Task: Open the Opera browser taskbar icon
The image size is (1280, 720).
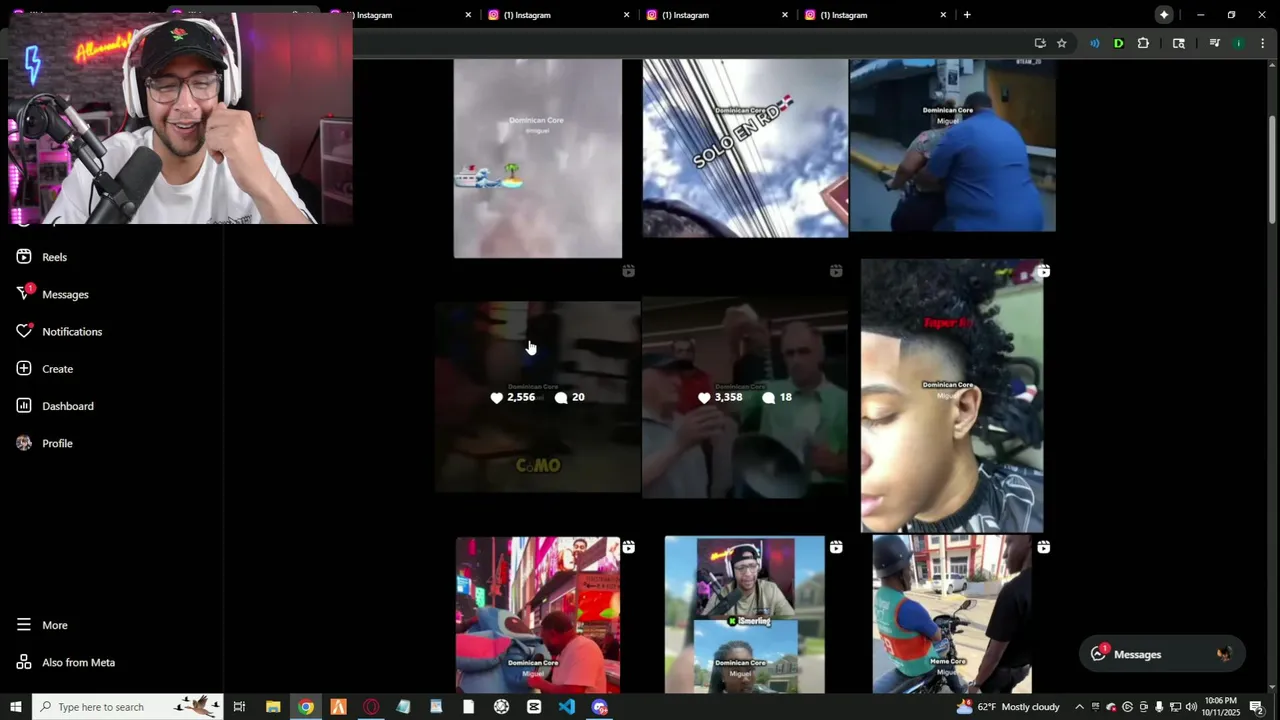Action: click(371, 707)
